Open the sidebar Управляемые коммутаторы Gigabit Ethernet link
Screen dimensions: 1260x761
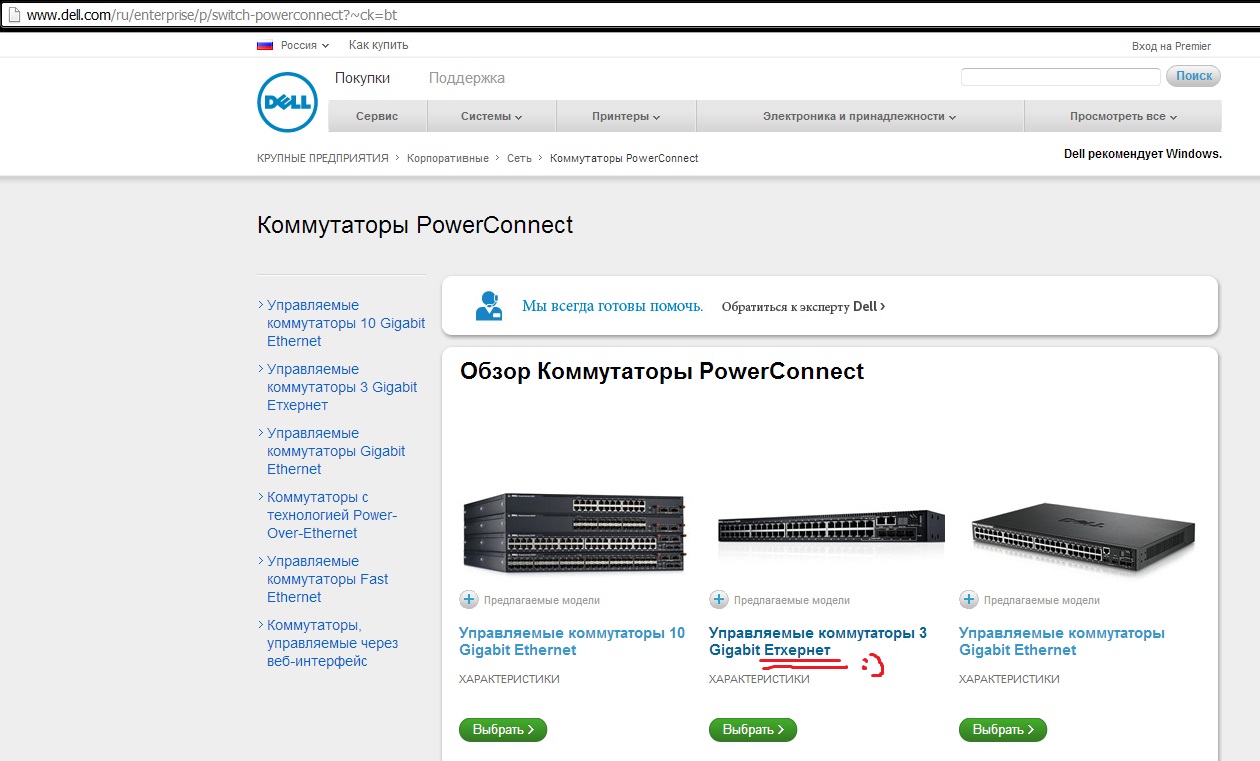pyautogui.click(x=336, y=451)
